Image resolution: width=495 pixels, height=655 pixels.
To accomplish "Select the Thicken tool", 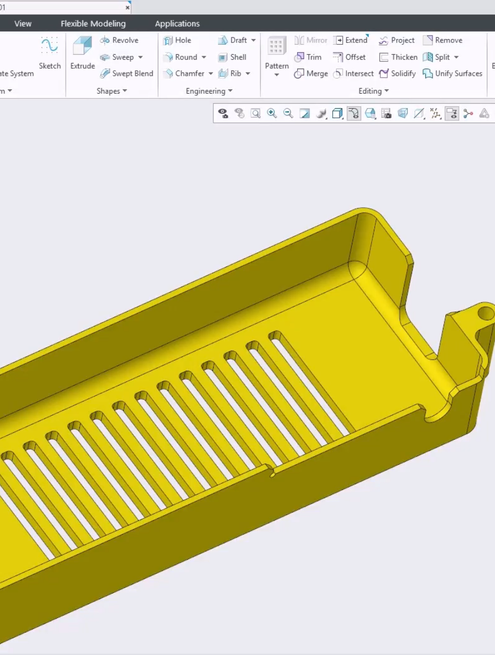I will (x=398, y=57).
